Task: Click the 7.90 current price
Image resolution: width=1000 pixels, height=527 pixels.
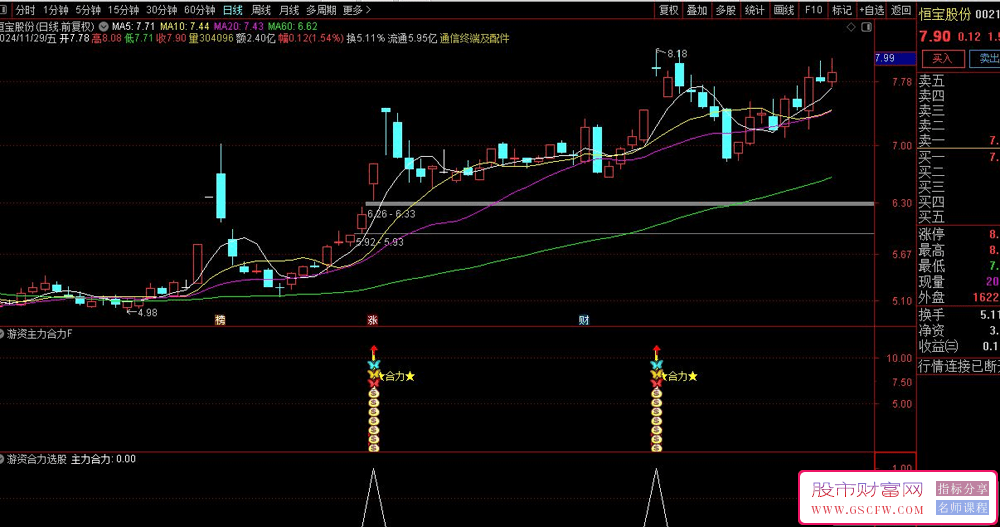Action: 935,36
